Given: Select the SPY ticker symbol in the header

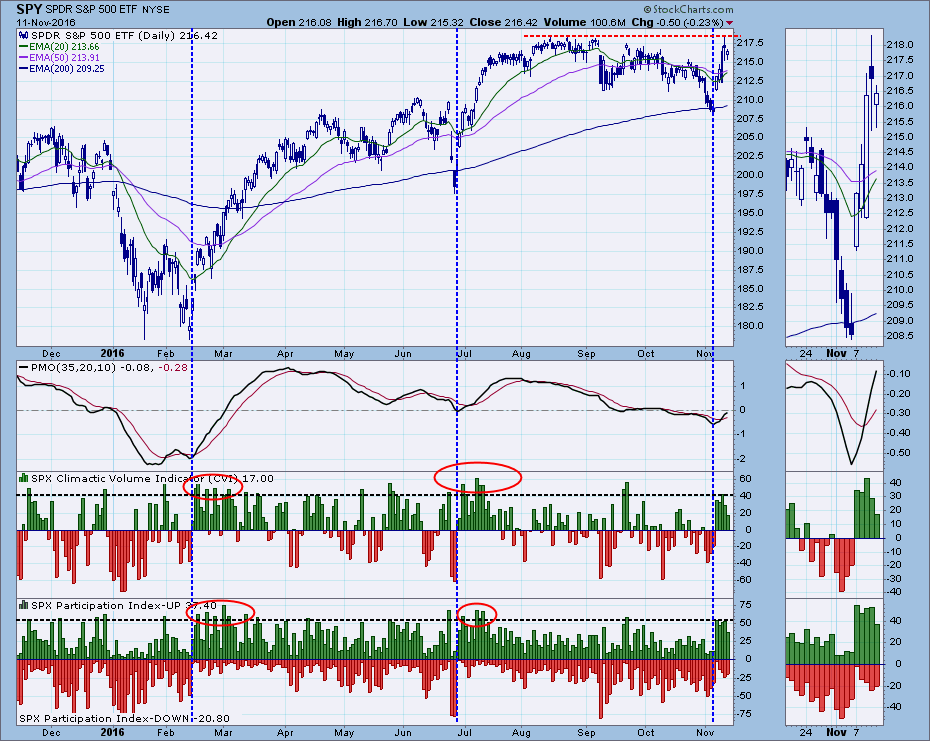Looking at the screenshot, I should tap(27, 9).
